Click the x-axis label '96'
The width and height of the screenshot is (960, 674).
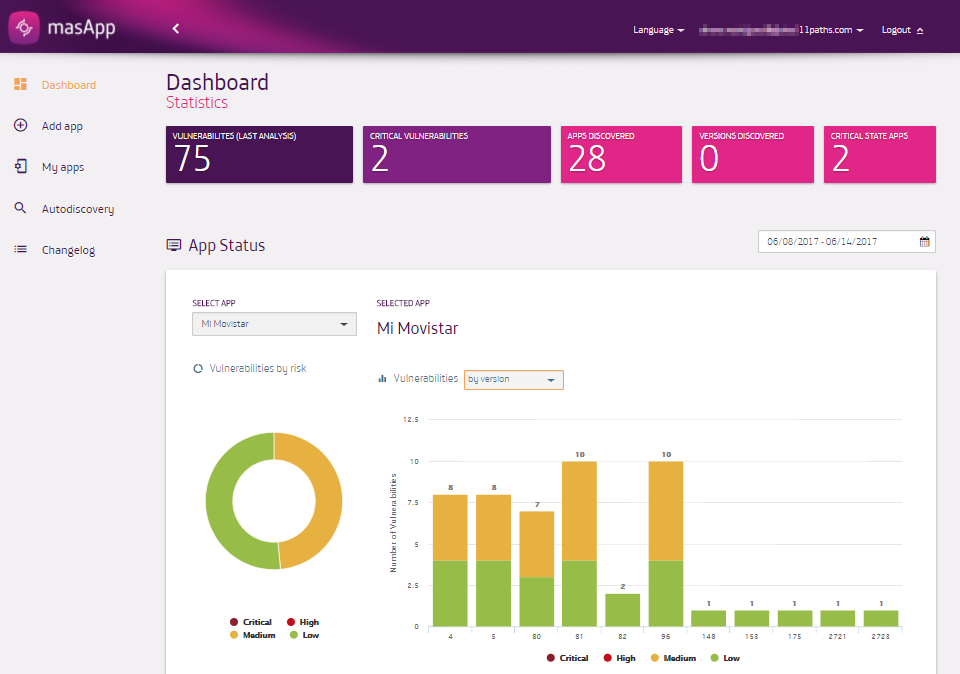(666, 637)
